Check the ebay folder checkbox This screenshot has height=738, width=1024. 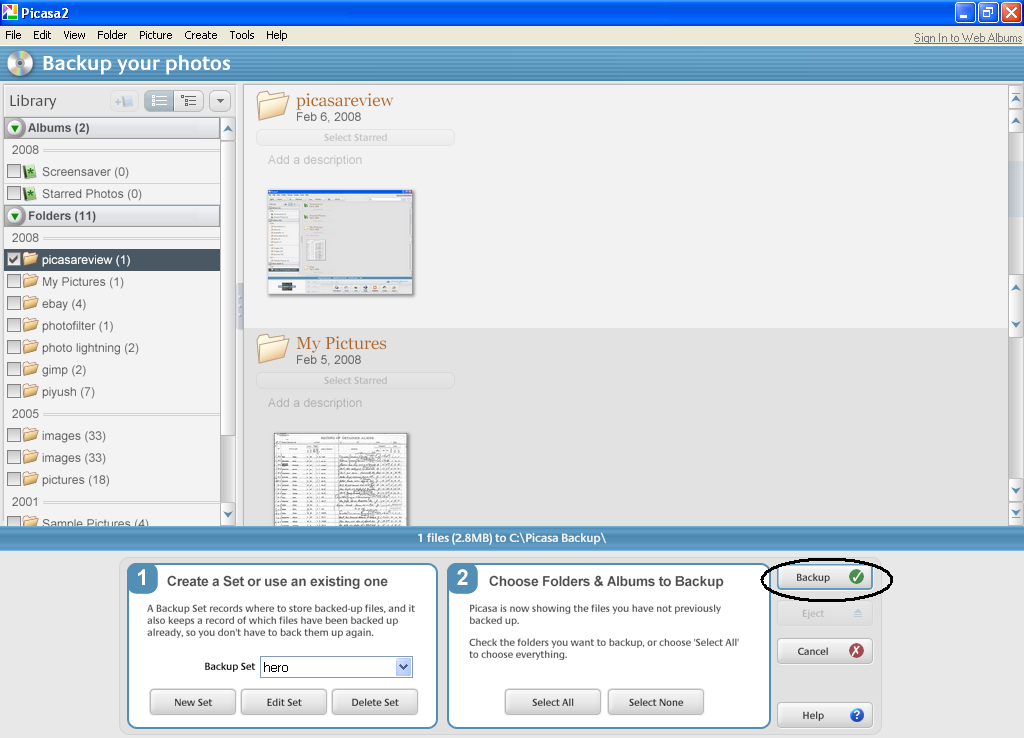pyautogui.click(x=14, y=303)
